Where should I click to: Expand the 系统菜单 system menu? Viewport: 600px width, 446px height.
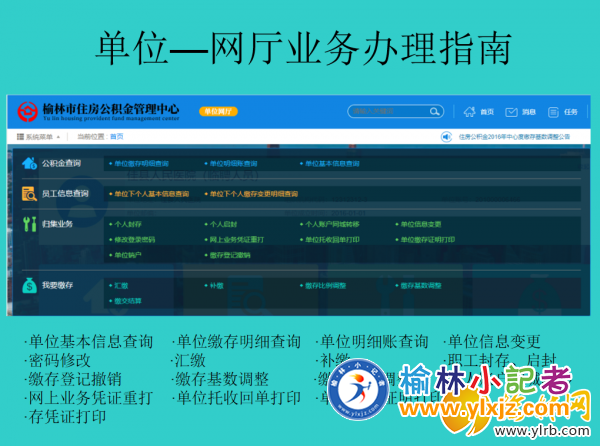[39, 137]
